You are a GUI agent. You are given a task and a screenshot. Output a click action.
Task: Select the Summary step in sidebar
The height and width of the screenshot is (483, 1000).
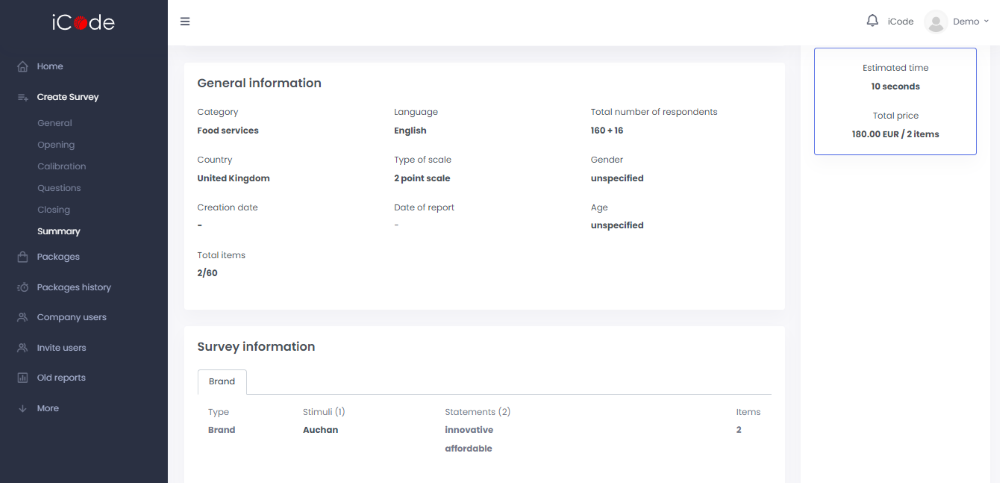coord(59,231)
